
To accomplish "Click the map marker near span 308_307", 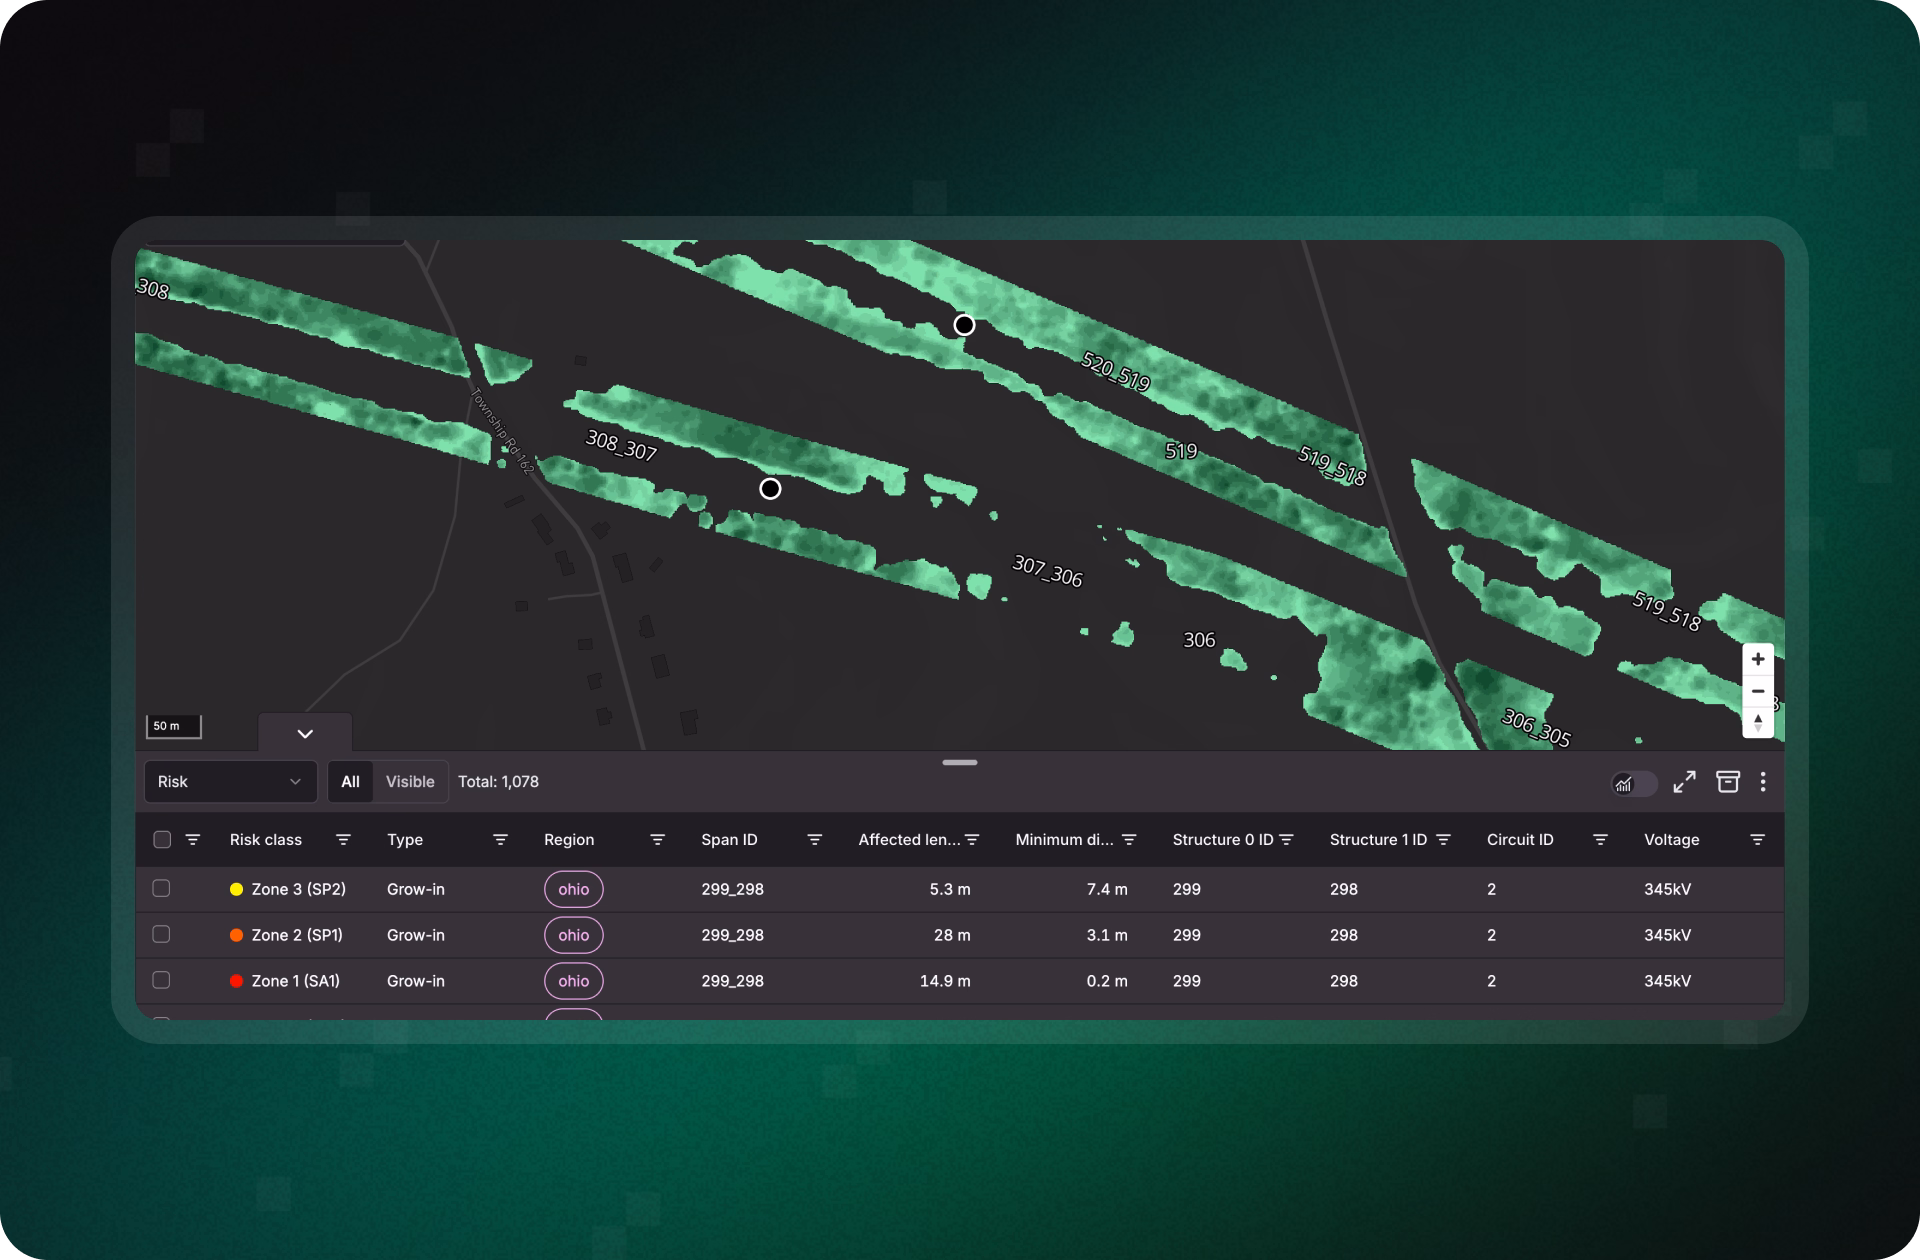I will 770,489.
